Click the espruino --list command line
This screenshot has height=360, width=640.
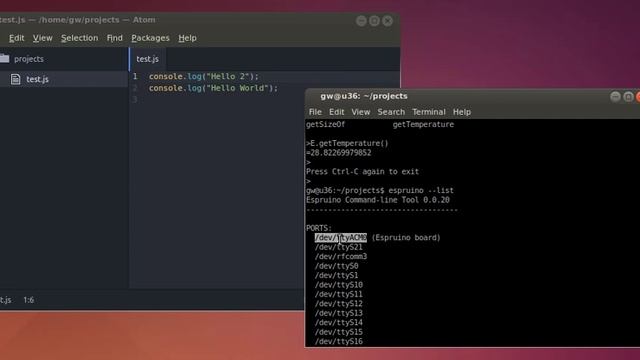coord(380,191)
